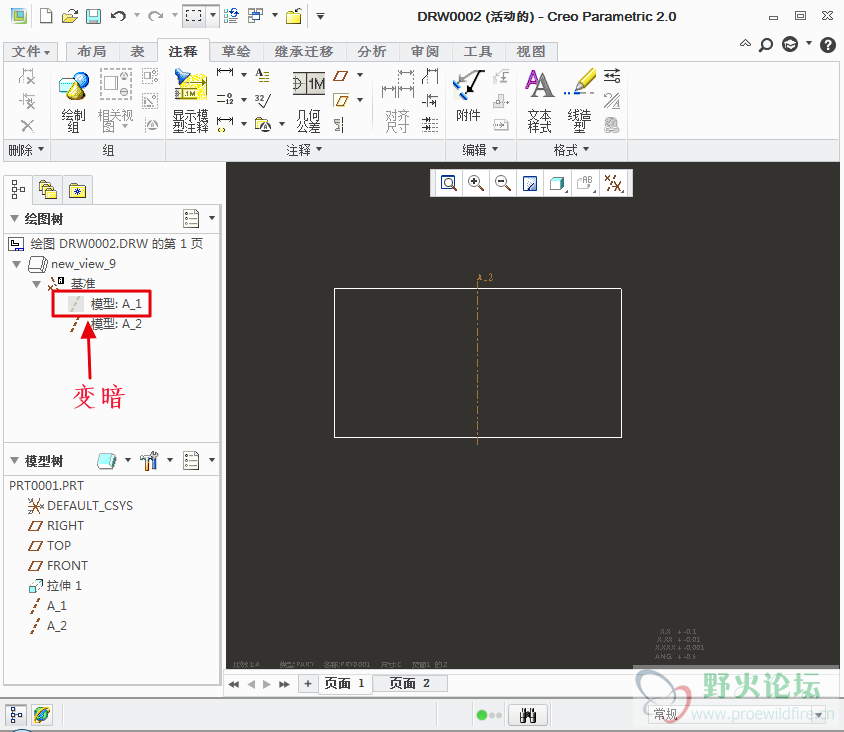Switch to the 表 ribbon tab

pyautogui.click(x=137, y=52)
